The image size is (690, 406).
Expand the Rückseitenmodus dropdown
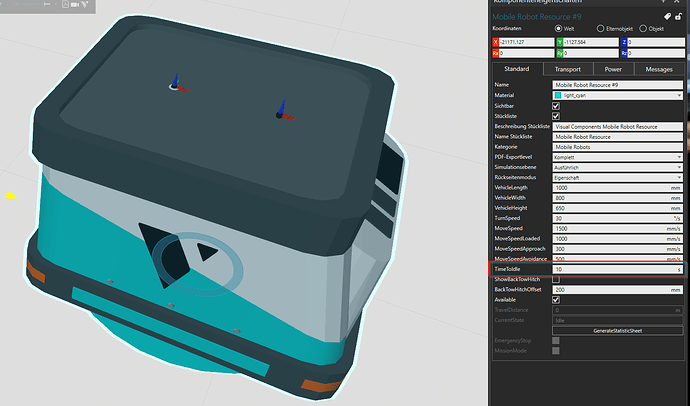point(619,177)
